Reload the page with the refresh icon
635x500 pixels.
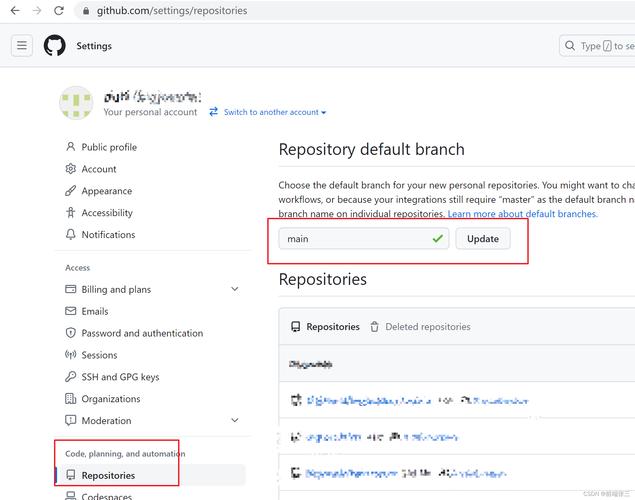[59, 11]
